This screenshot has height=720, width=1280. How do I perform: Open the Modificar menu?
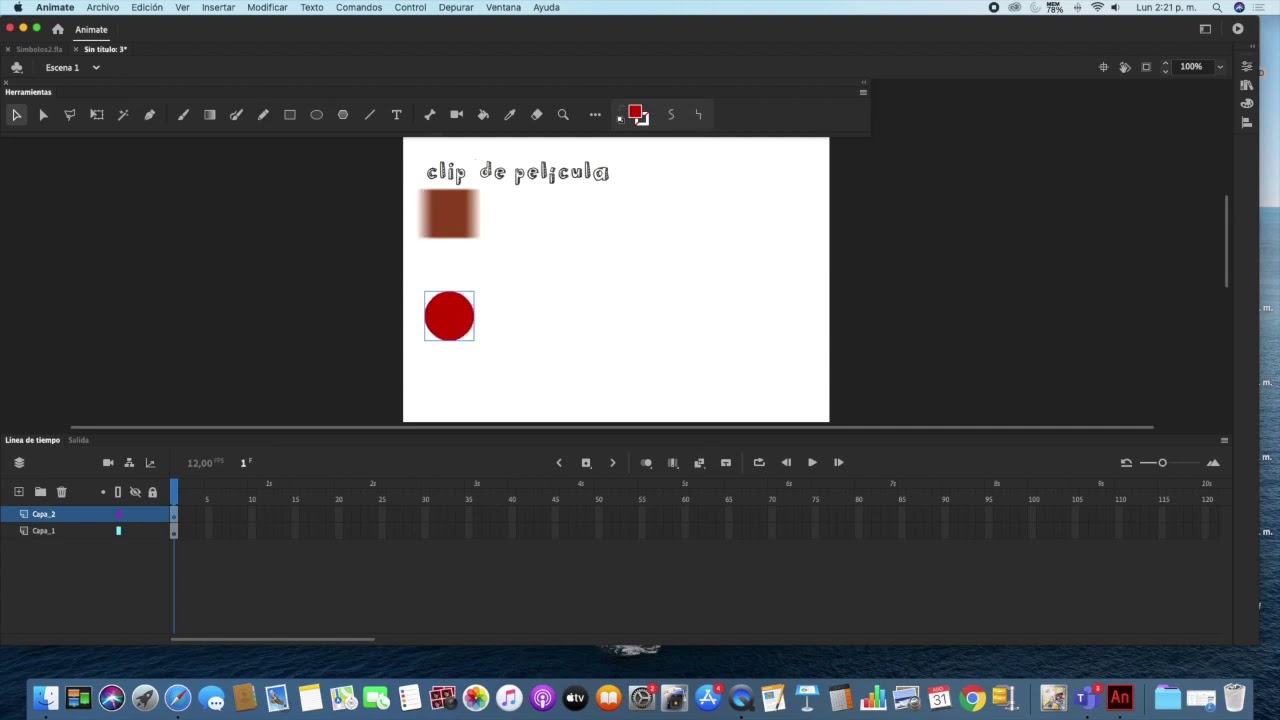pos(267,7)
